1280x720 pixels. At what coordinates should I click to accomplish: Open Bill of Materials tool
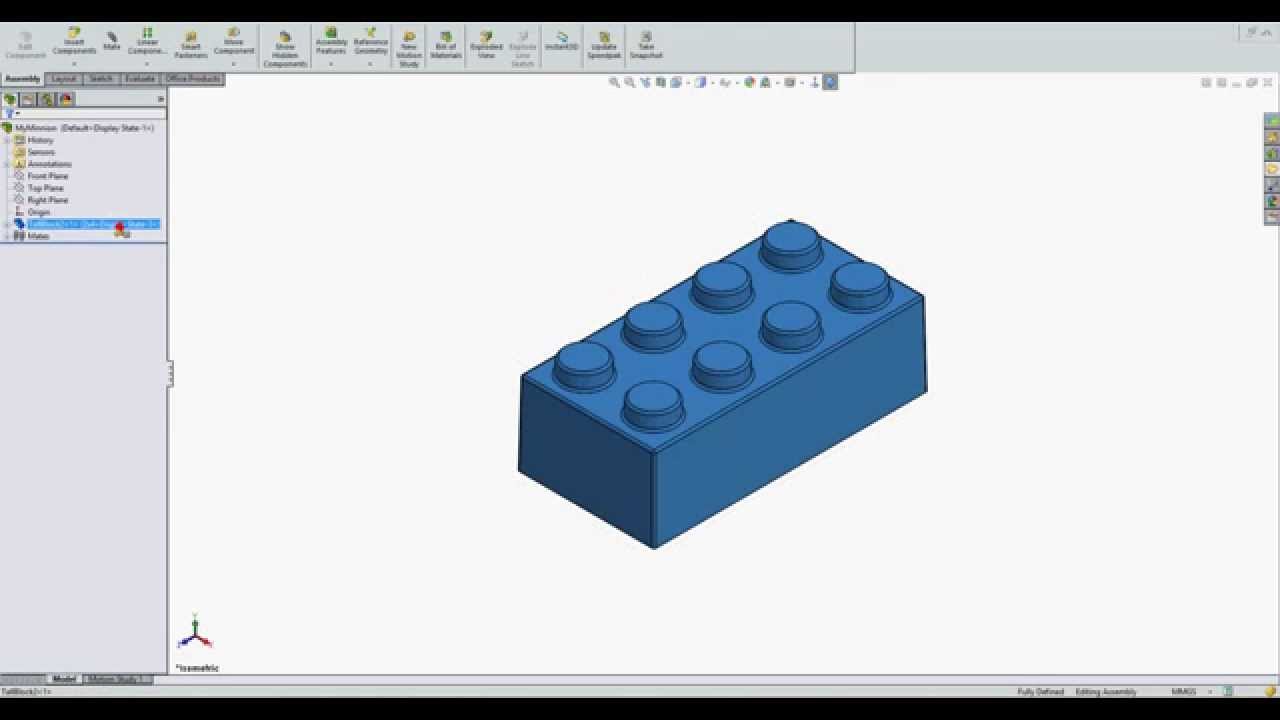coord(446,46)
